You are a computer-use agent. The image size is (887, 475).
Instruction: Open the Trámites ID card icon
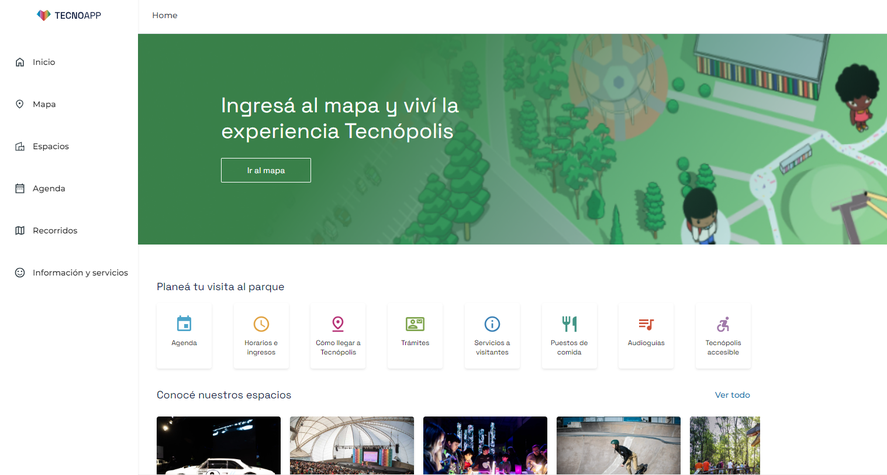415,324
